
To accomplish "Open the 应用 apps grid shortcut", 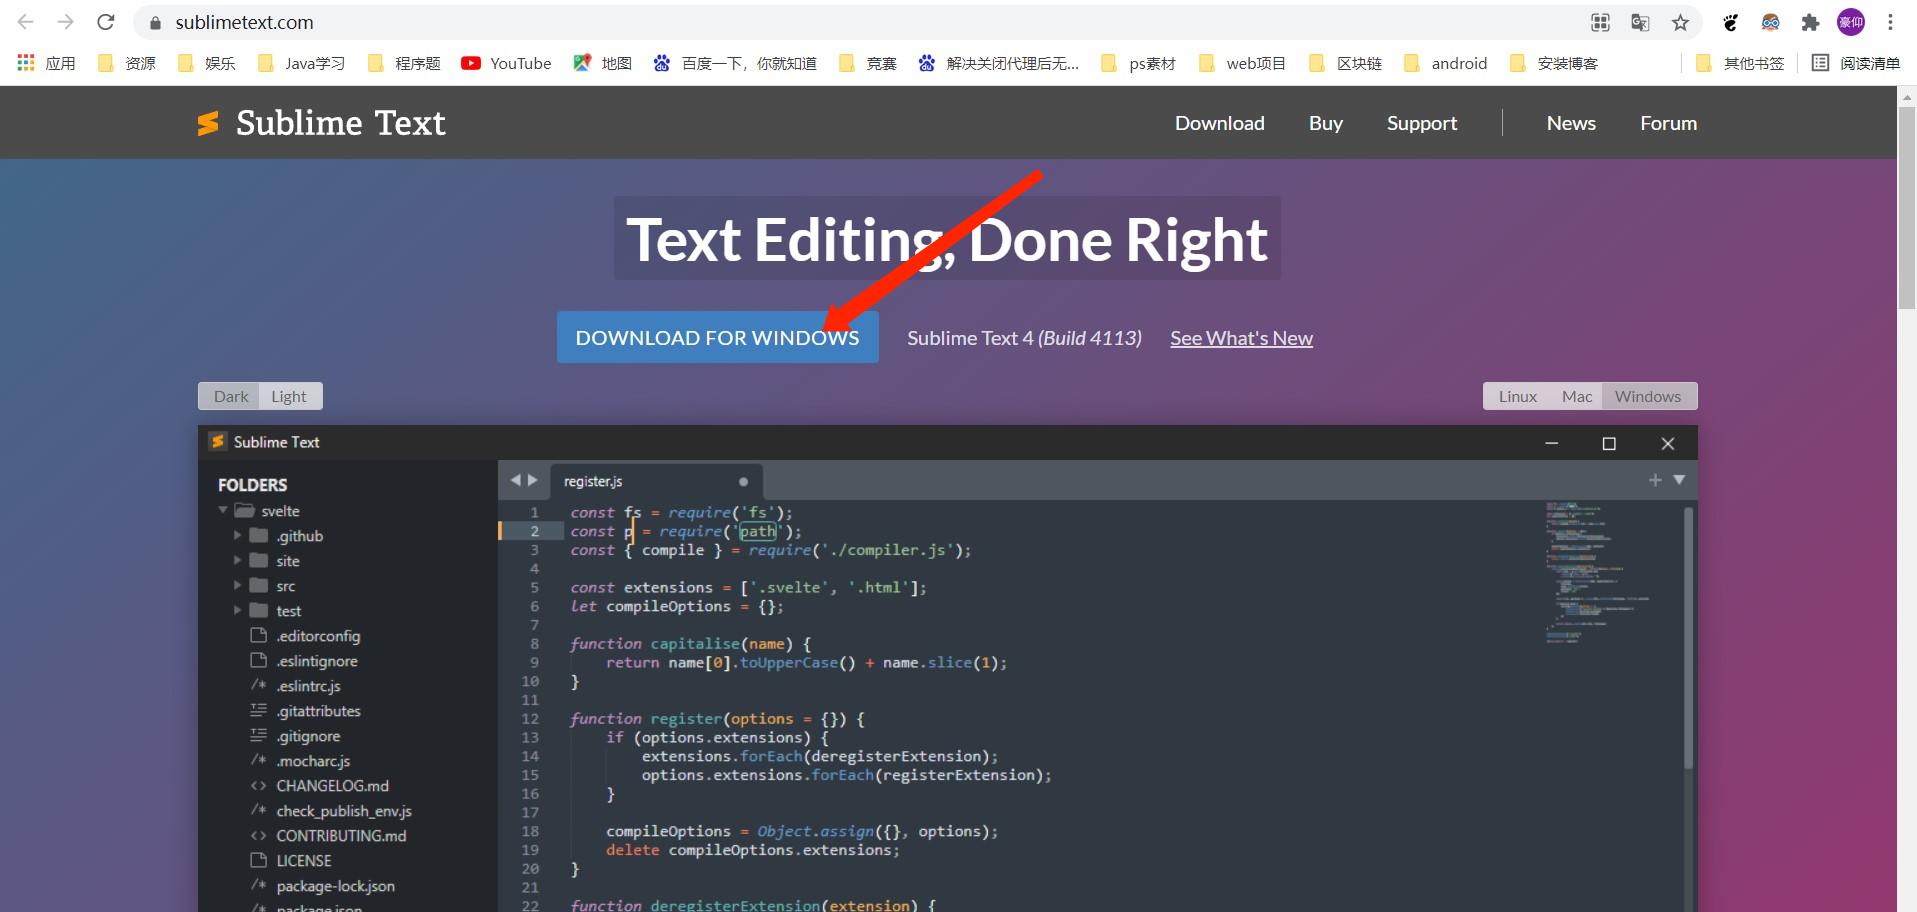I will point(46,63).
